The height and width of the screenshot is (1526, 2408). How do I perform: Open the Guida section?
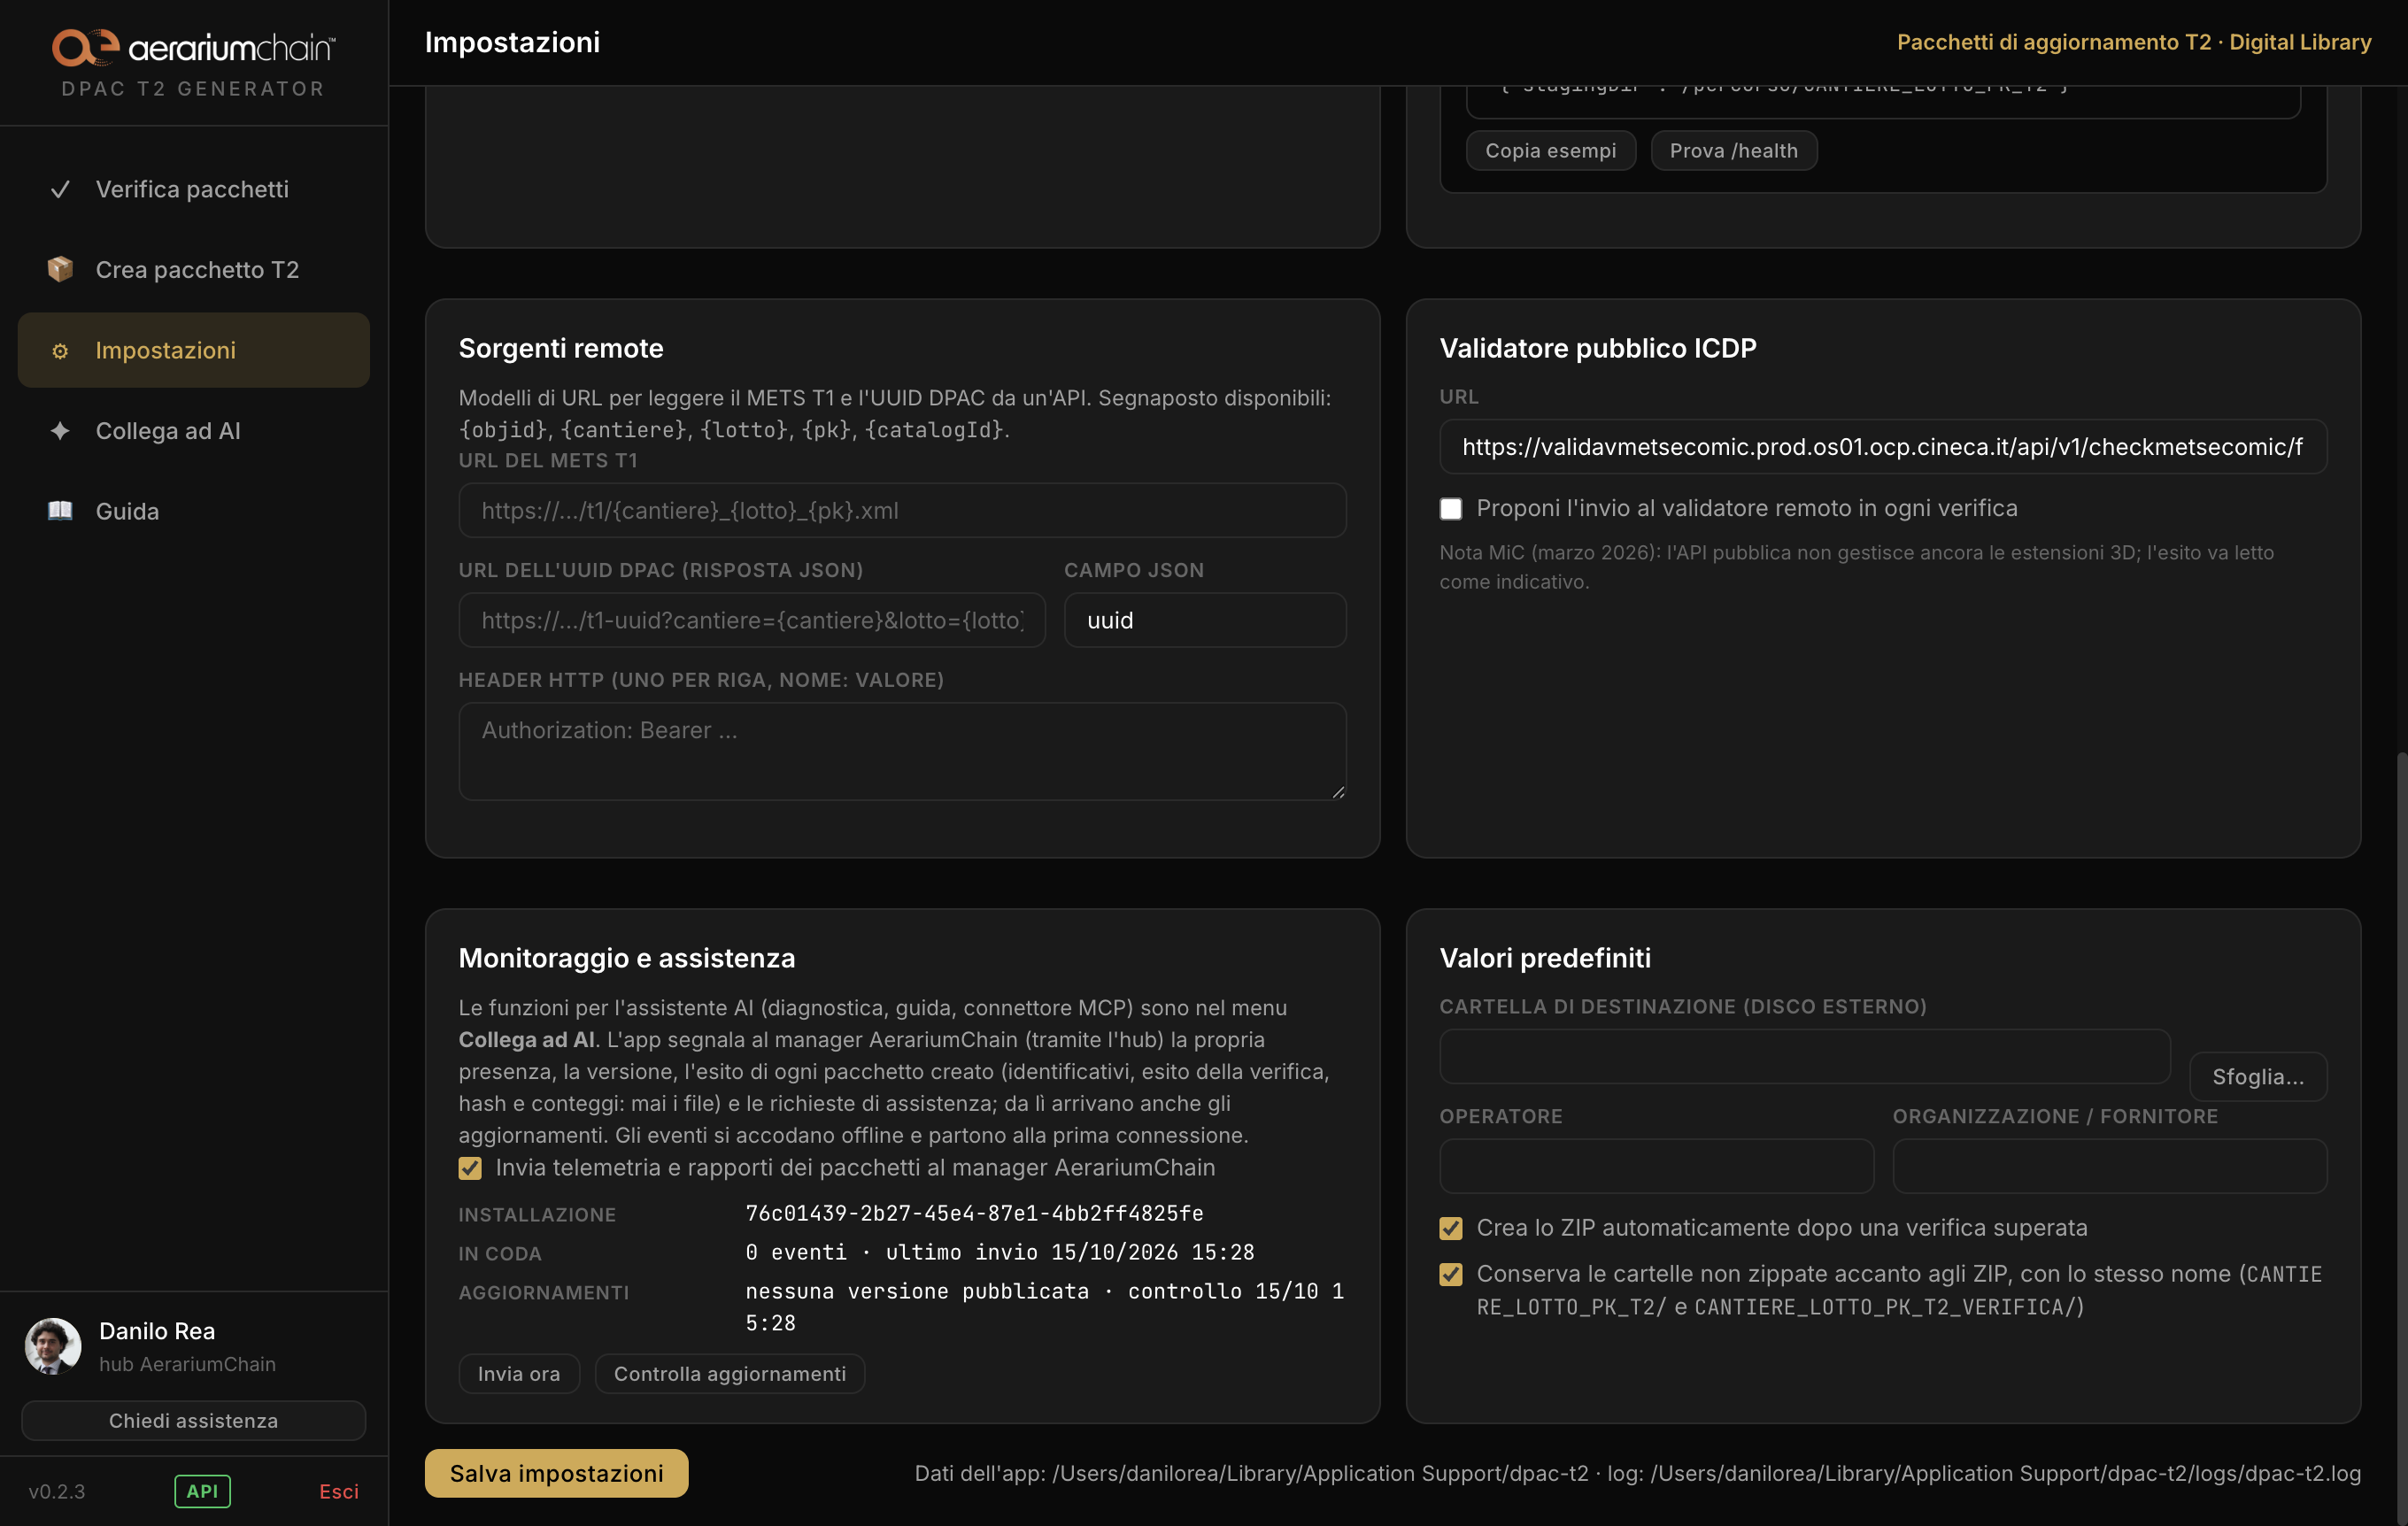(193, 511)
